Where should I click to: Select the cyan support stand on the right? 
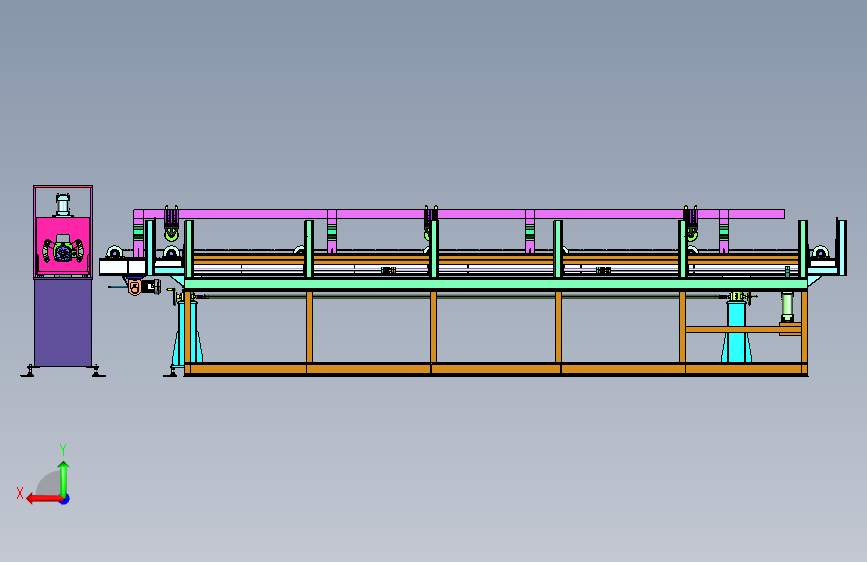[x=736, y=332]
